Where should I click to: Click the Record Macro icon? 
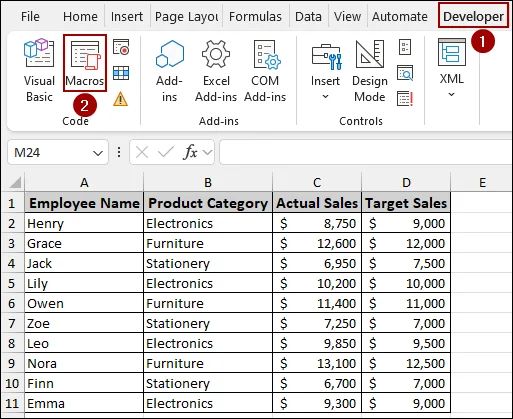121,47
